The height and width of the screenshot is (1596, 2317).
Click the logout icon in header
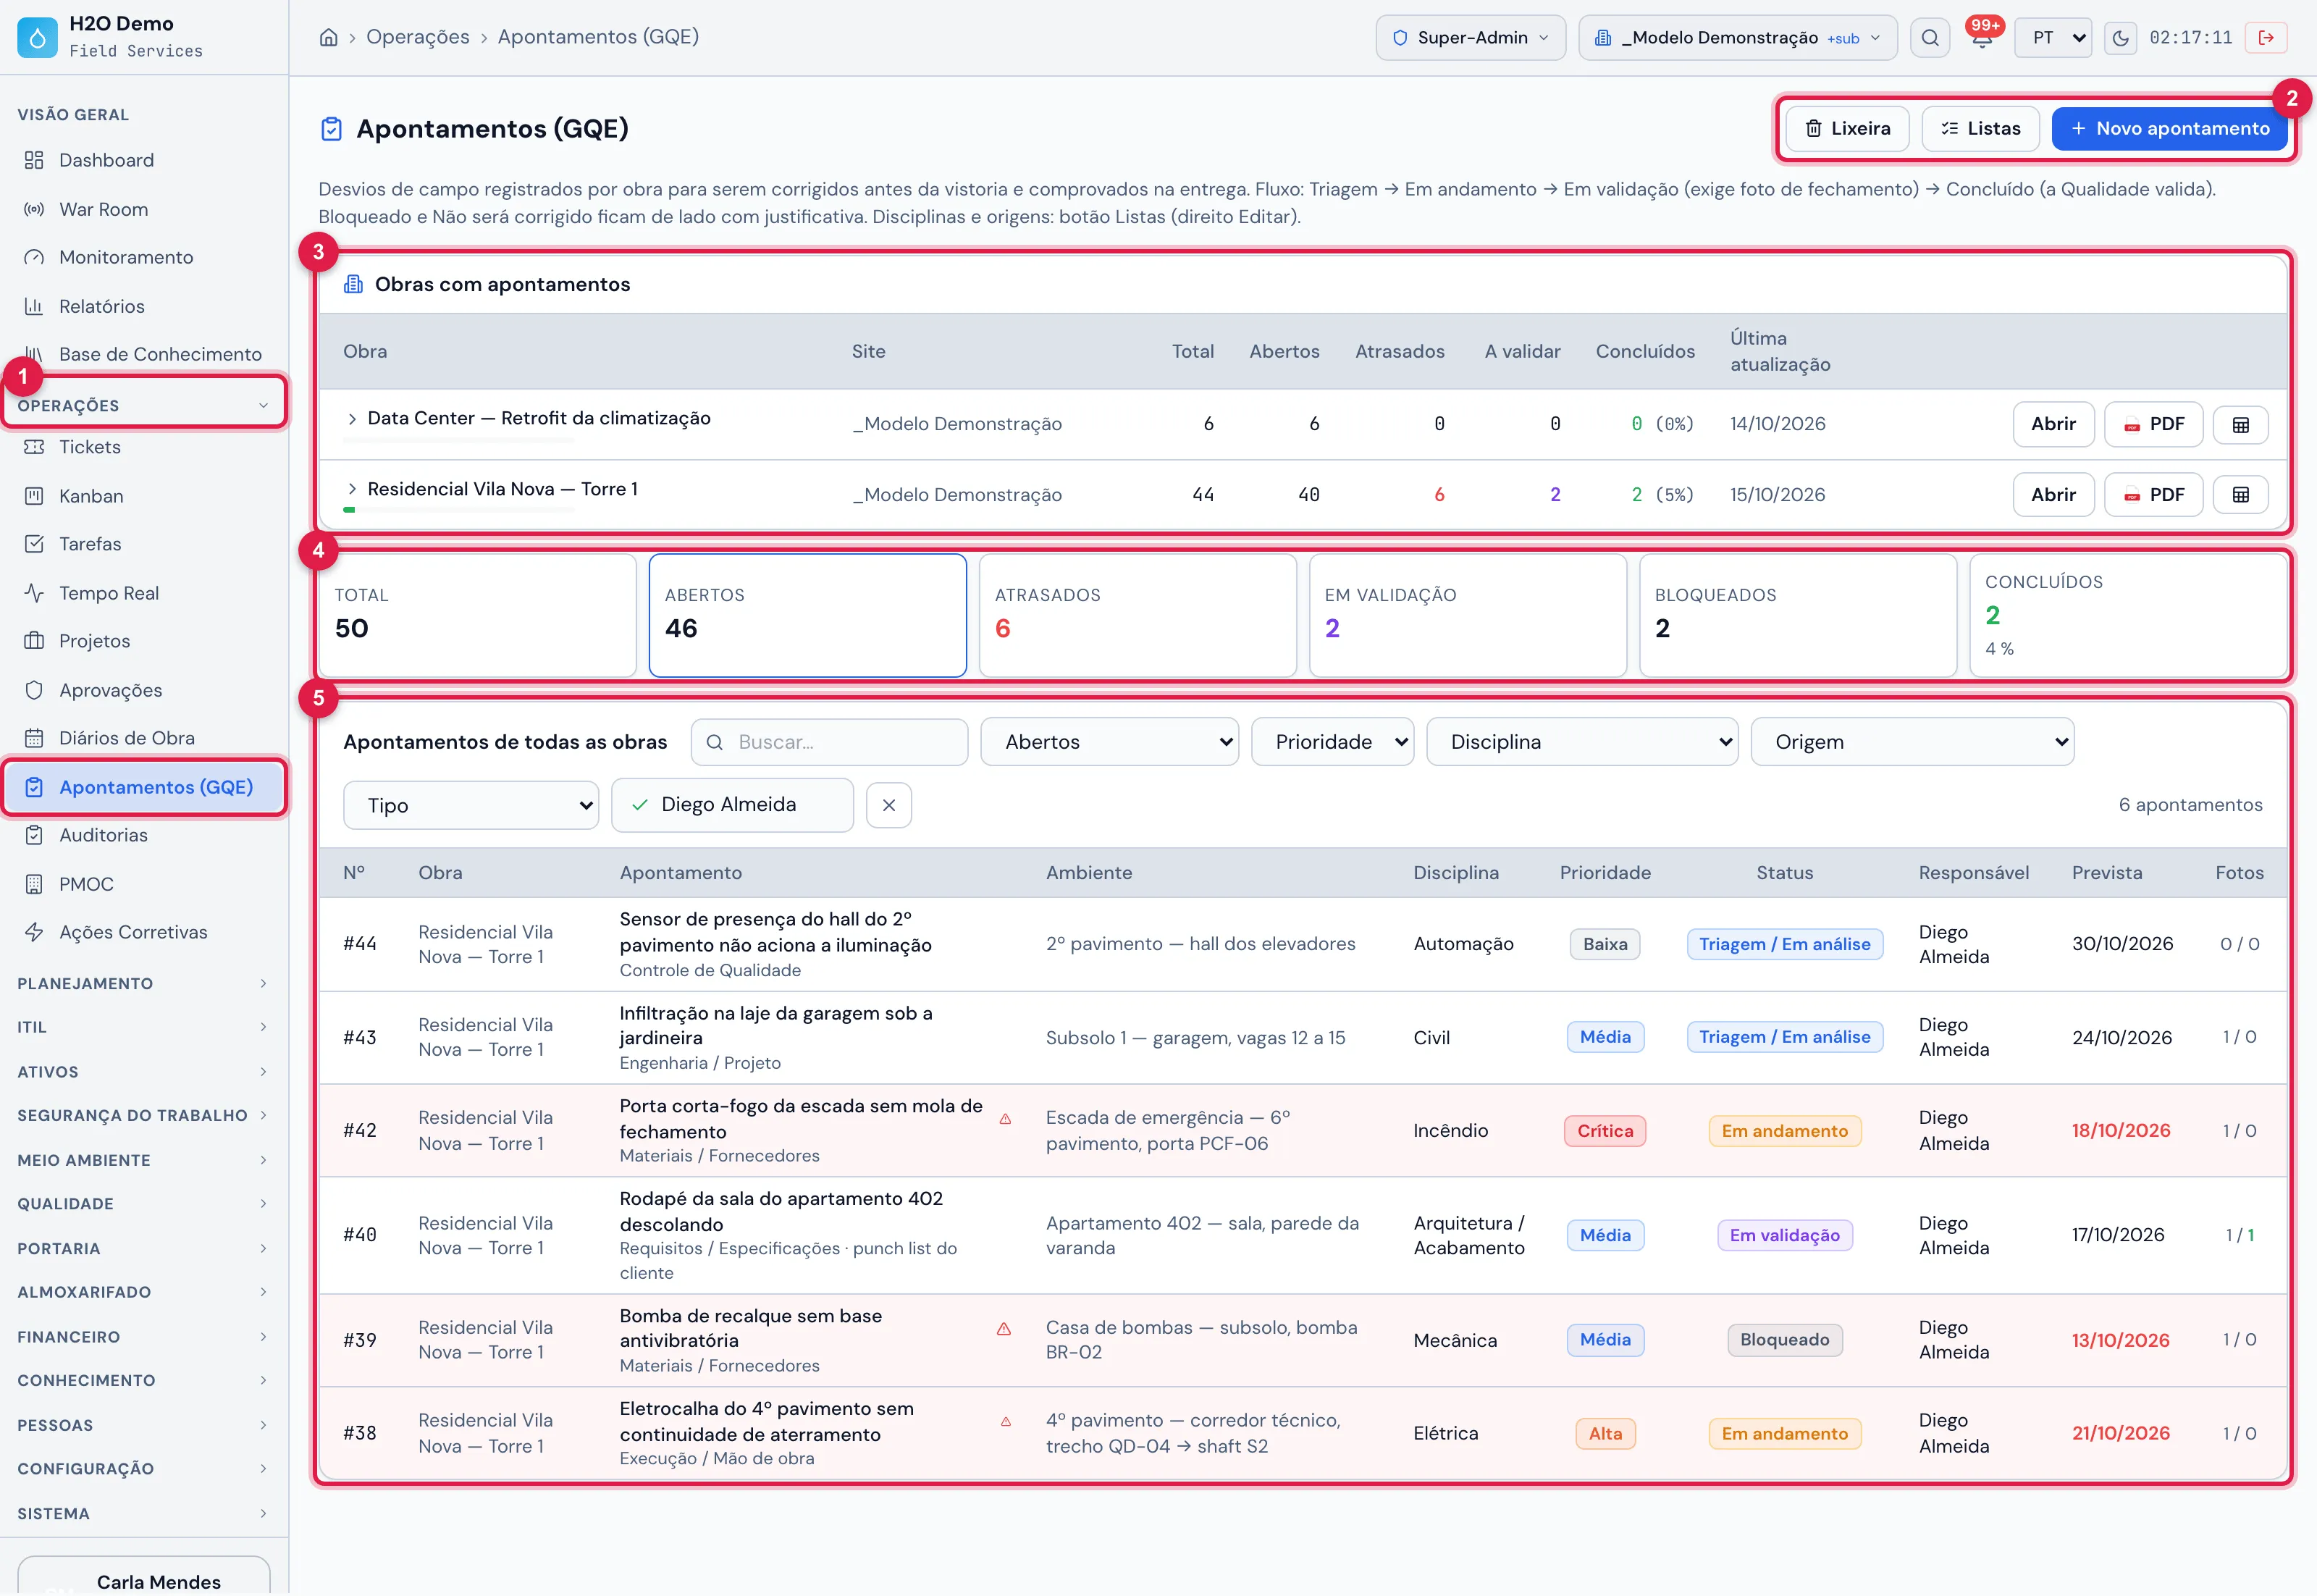coord(2266,38)
